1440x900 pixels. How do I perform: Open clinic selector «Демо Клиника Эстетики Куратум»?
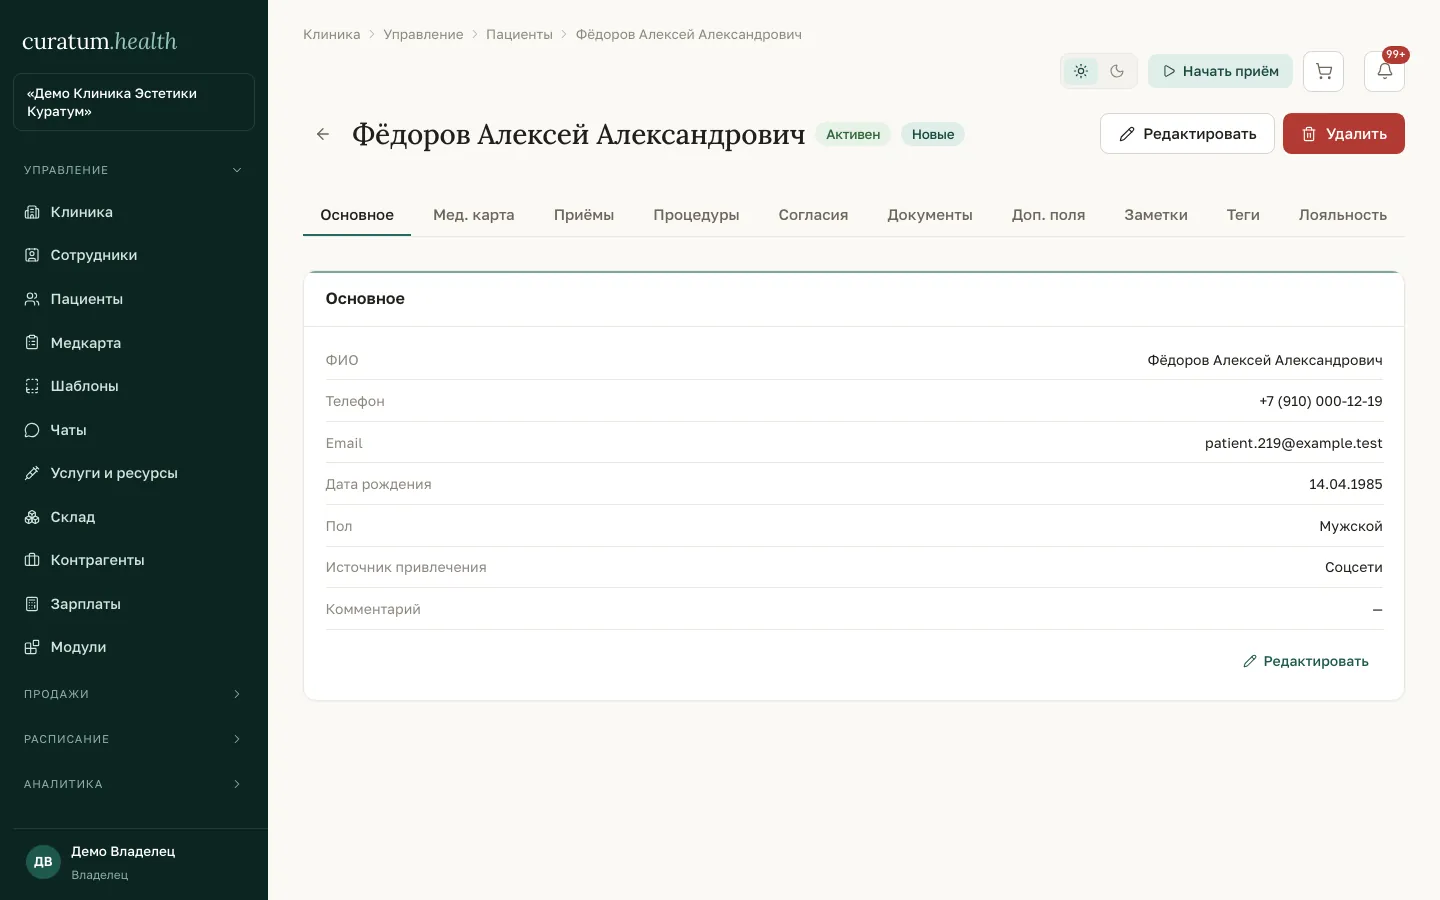(x=134, y=102)
